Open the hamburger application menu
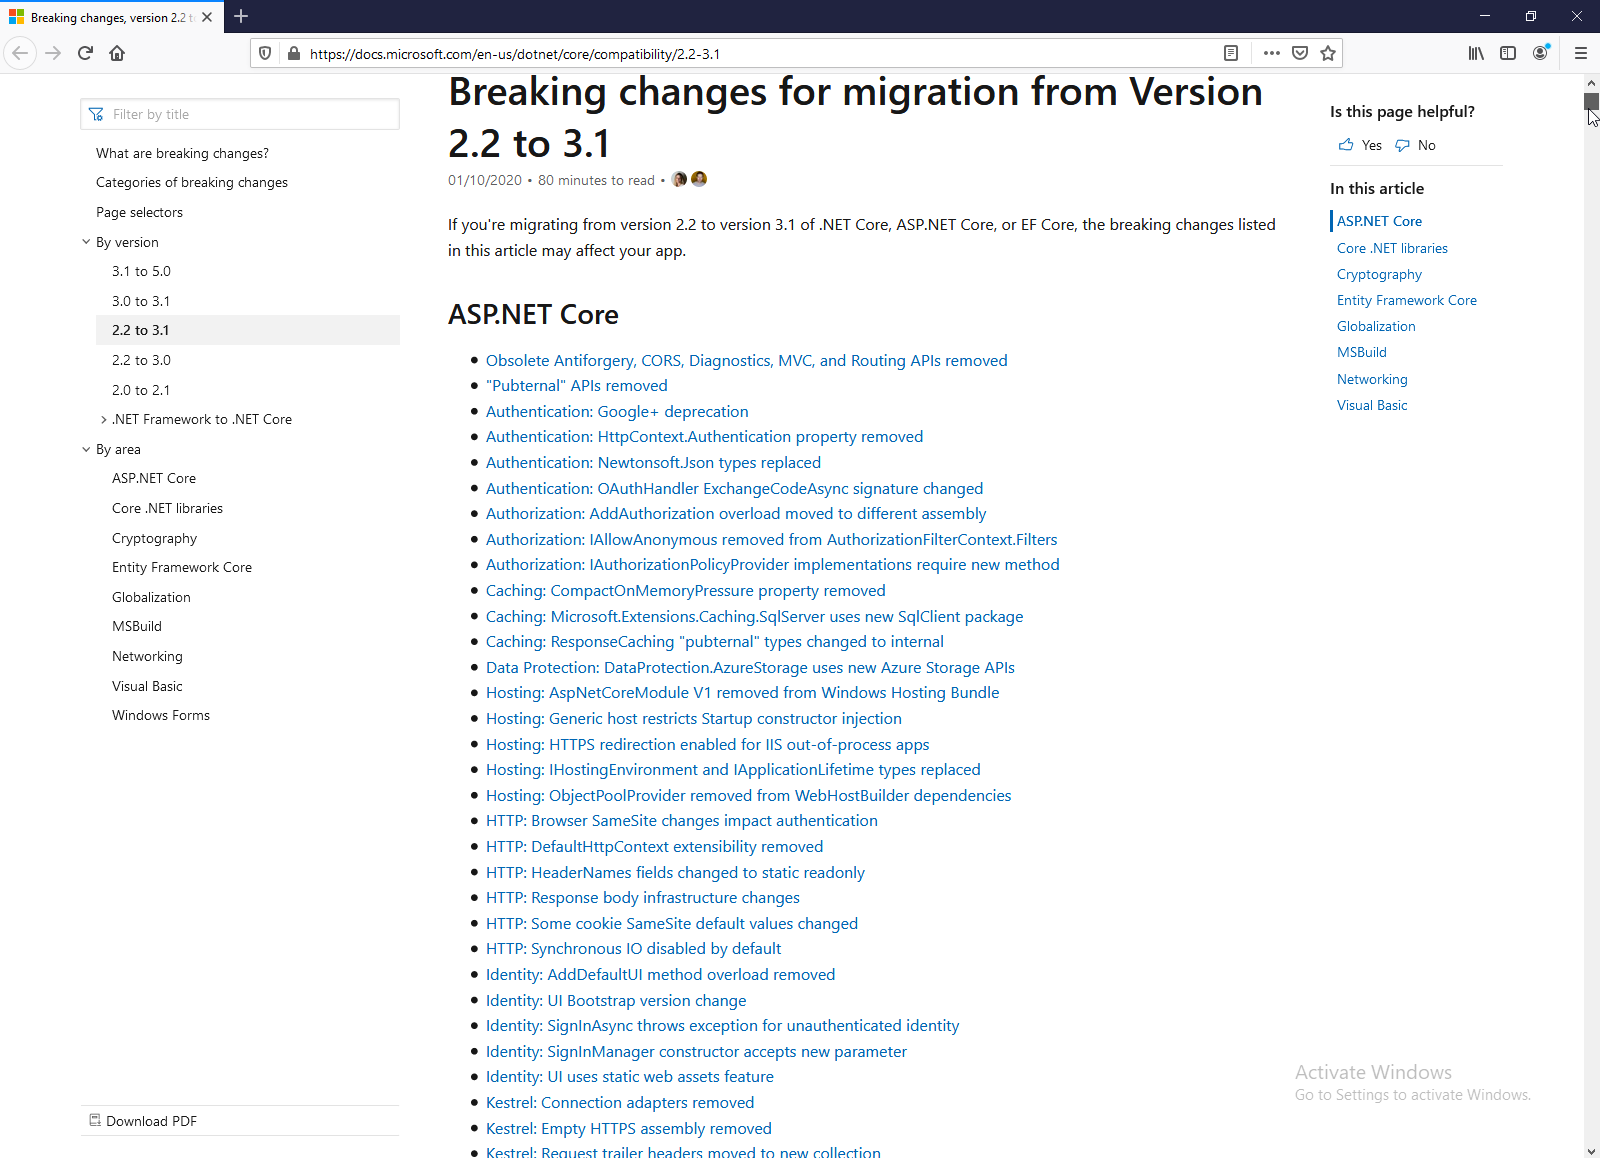 click(1581, 53)
